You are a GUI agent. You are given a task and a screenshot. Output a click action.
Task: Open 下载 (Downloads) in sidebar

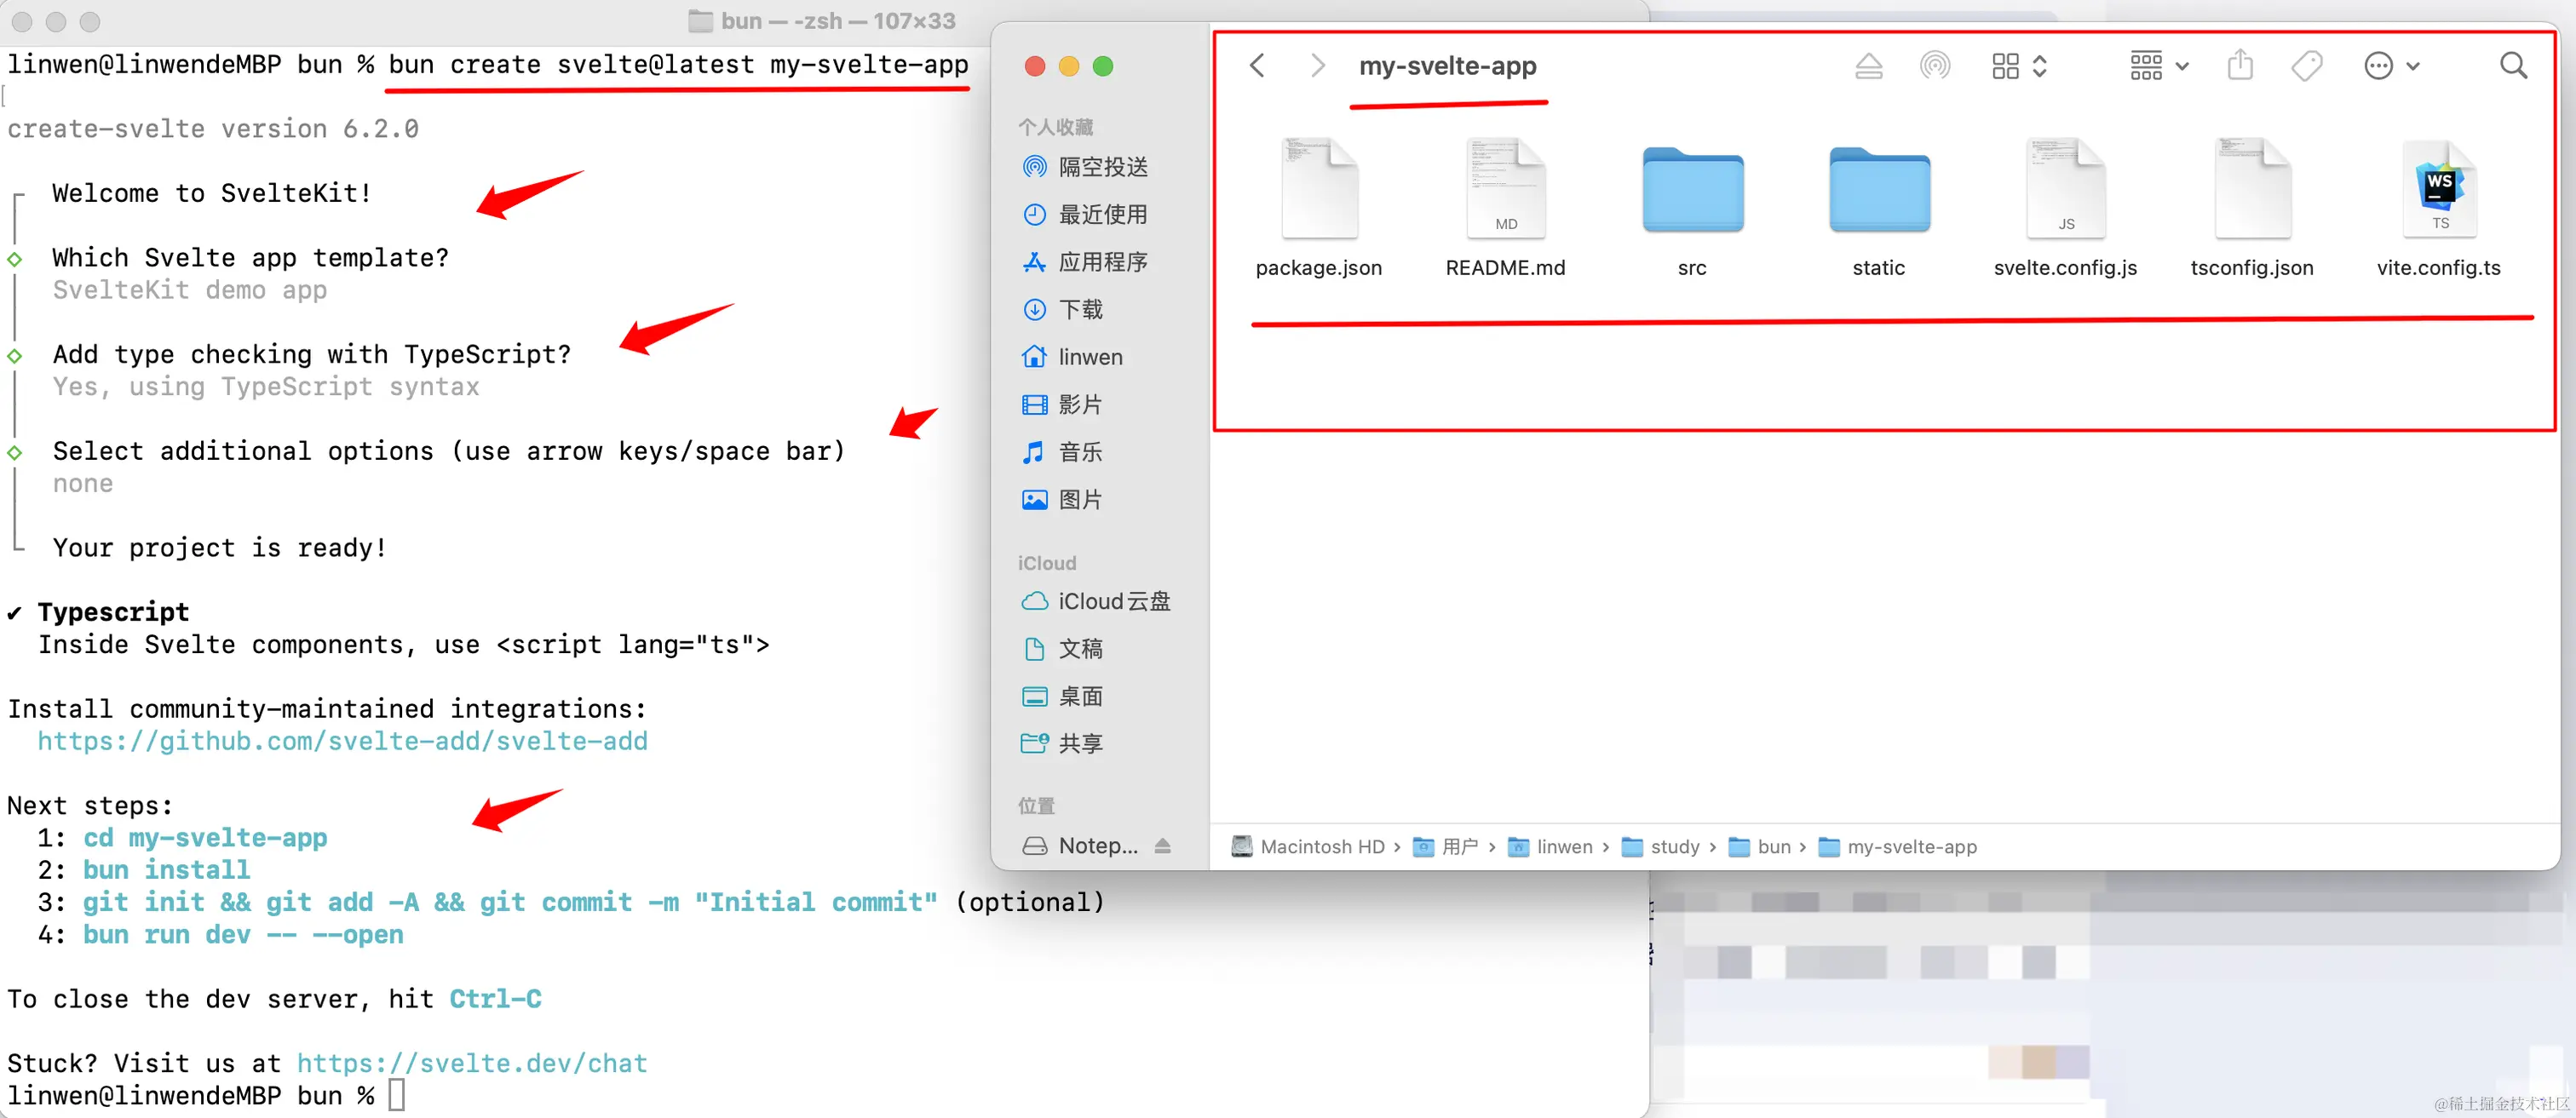pos(1064,309)
